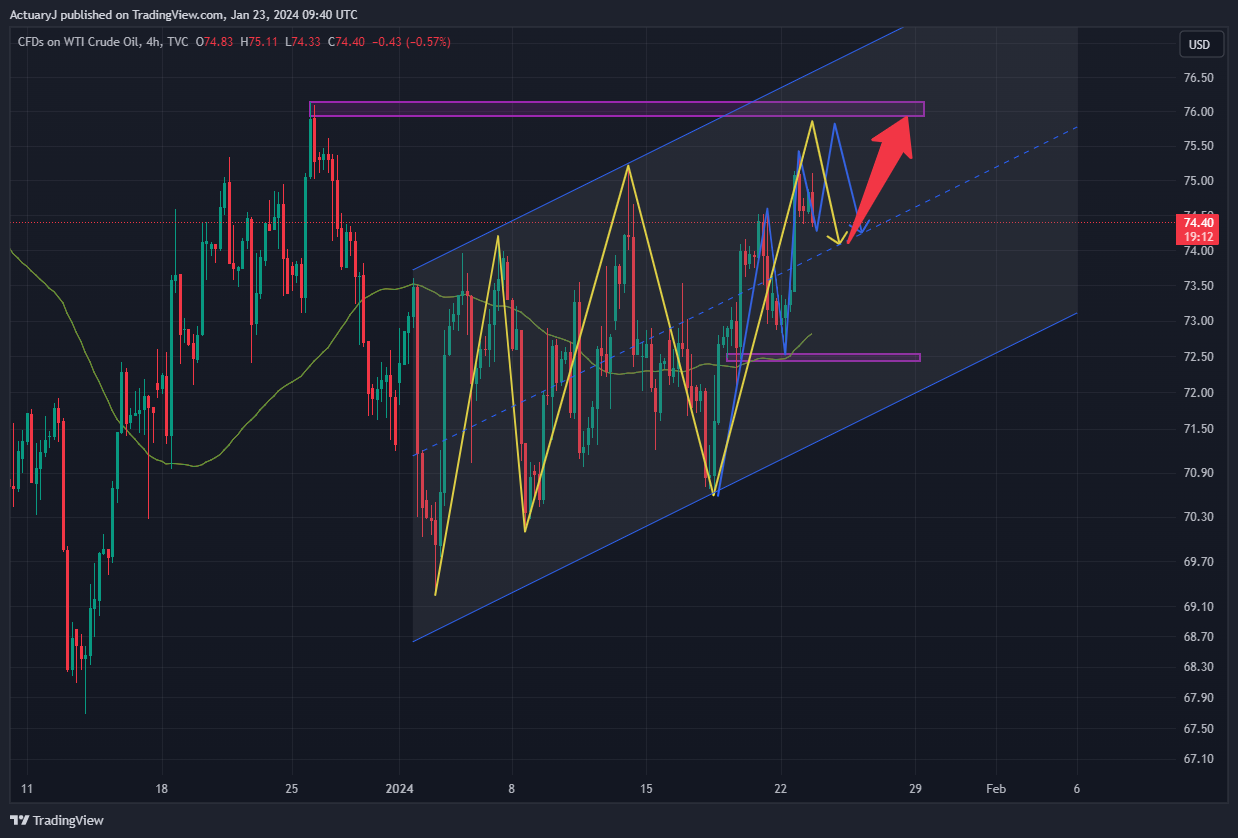The image size is (1238, 838).
Task: Click the 74.00 price axis label
Action: 1199,251
